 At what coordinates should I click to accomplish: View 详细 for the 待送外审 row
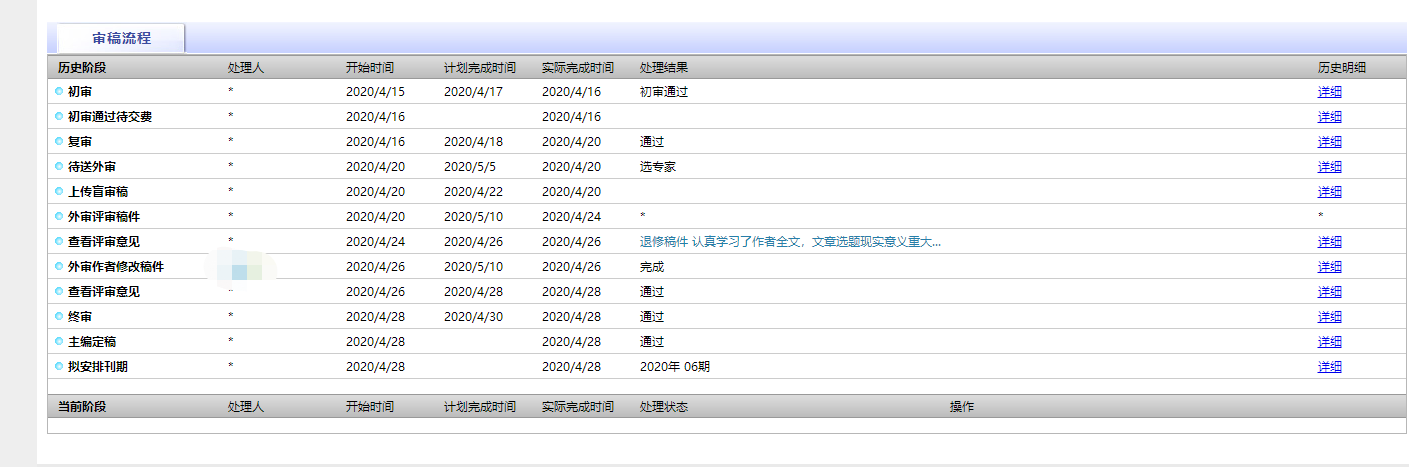[1329, 167]
